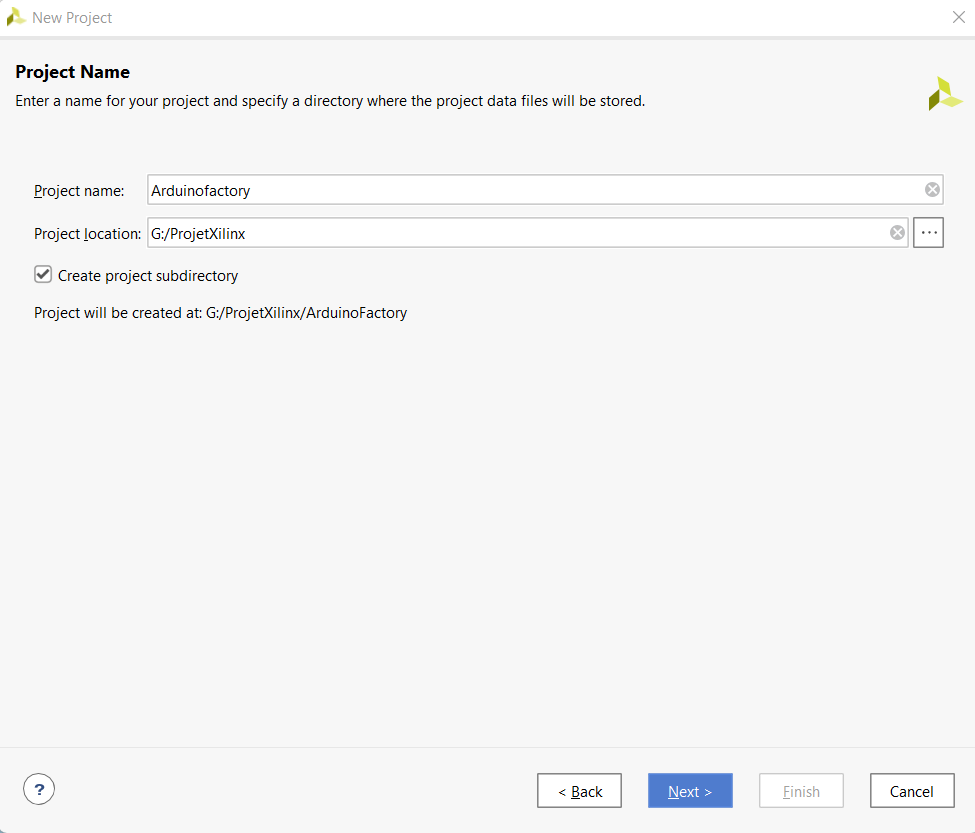The width and height of the screenshot is (975, 833).
Task: Click the greyed-out Finish button
Action: (801, 791)
